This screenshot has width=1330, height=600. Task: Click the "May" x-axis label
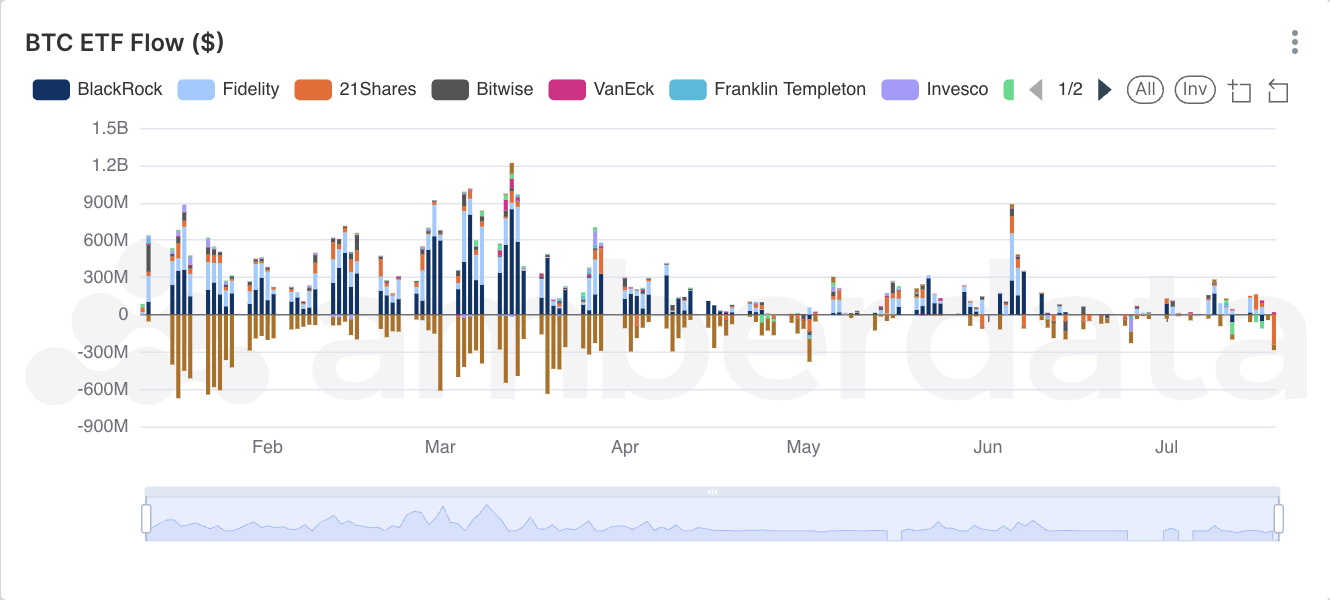tap(803, 447)
